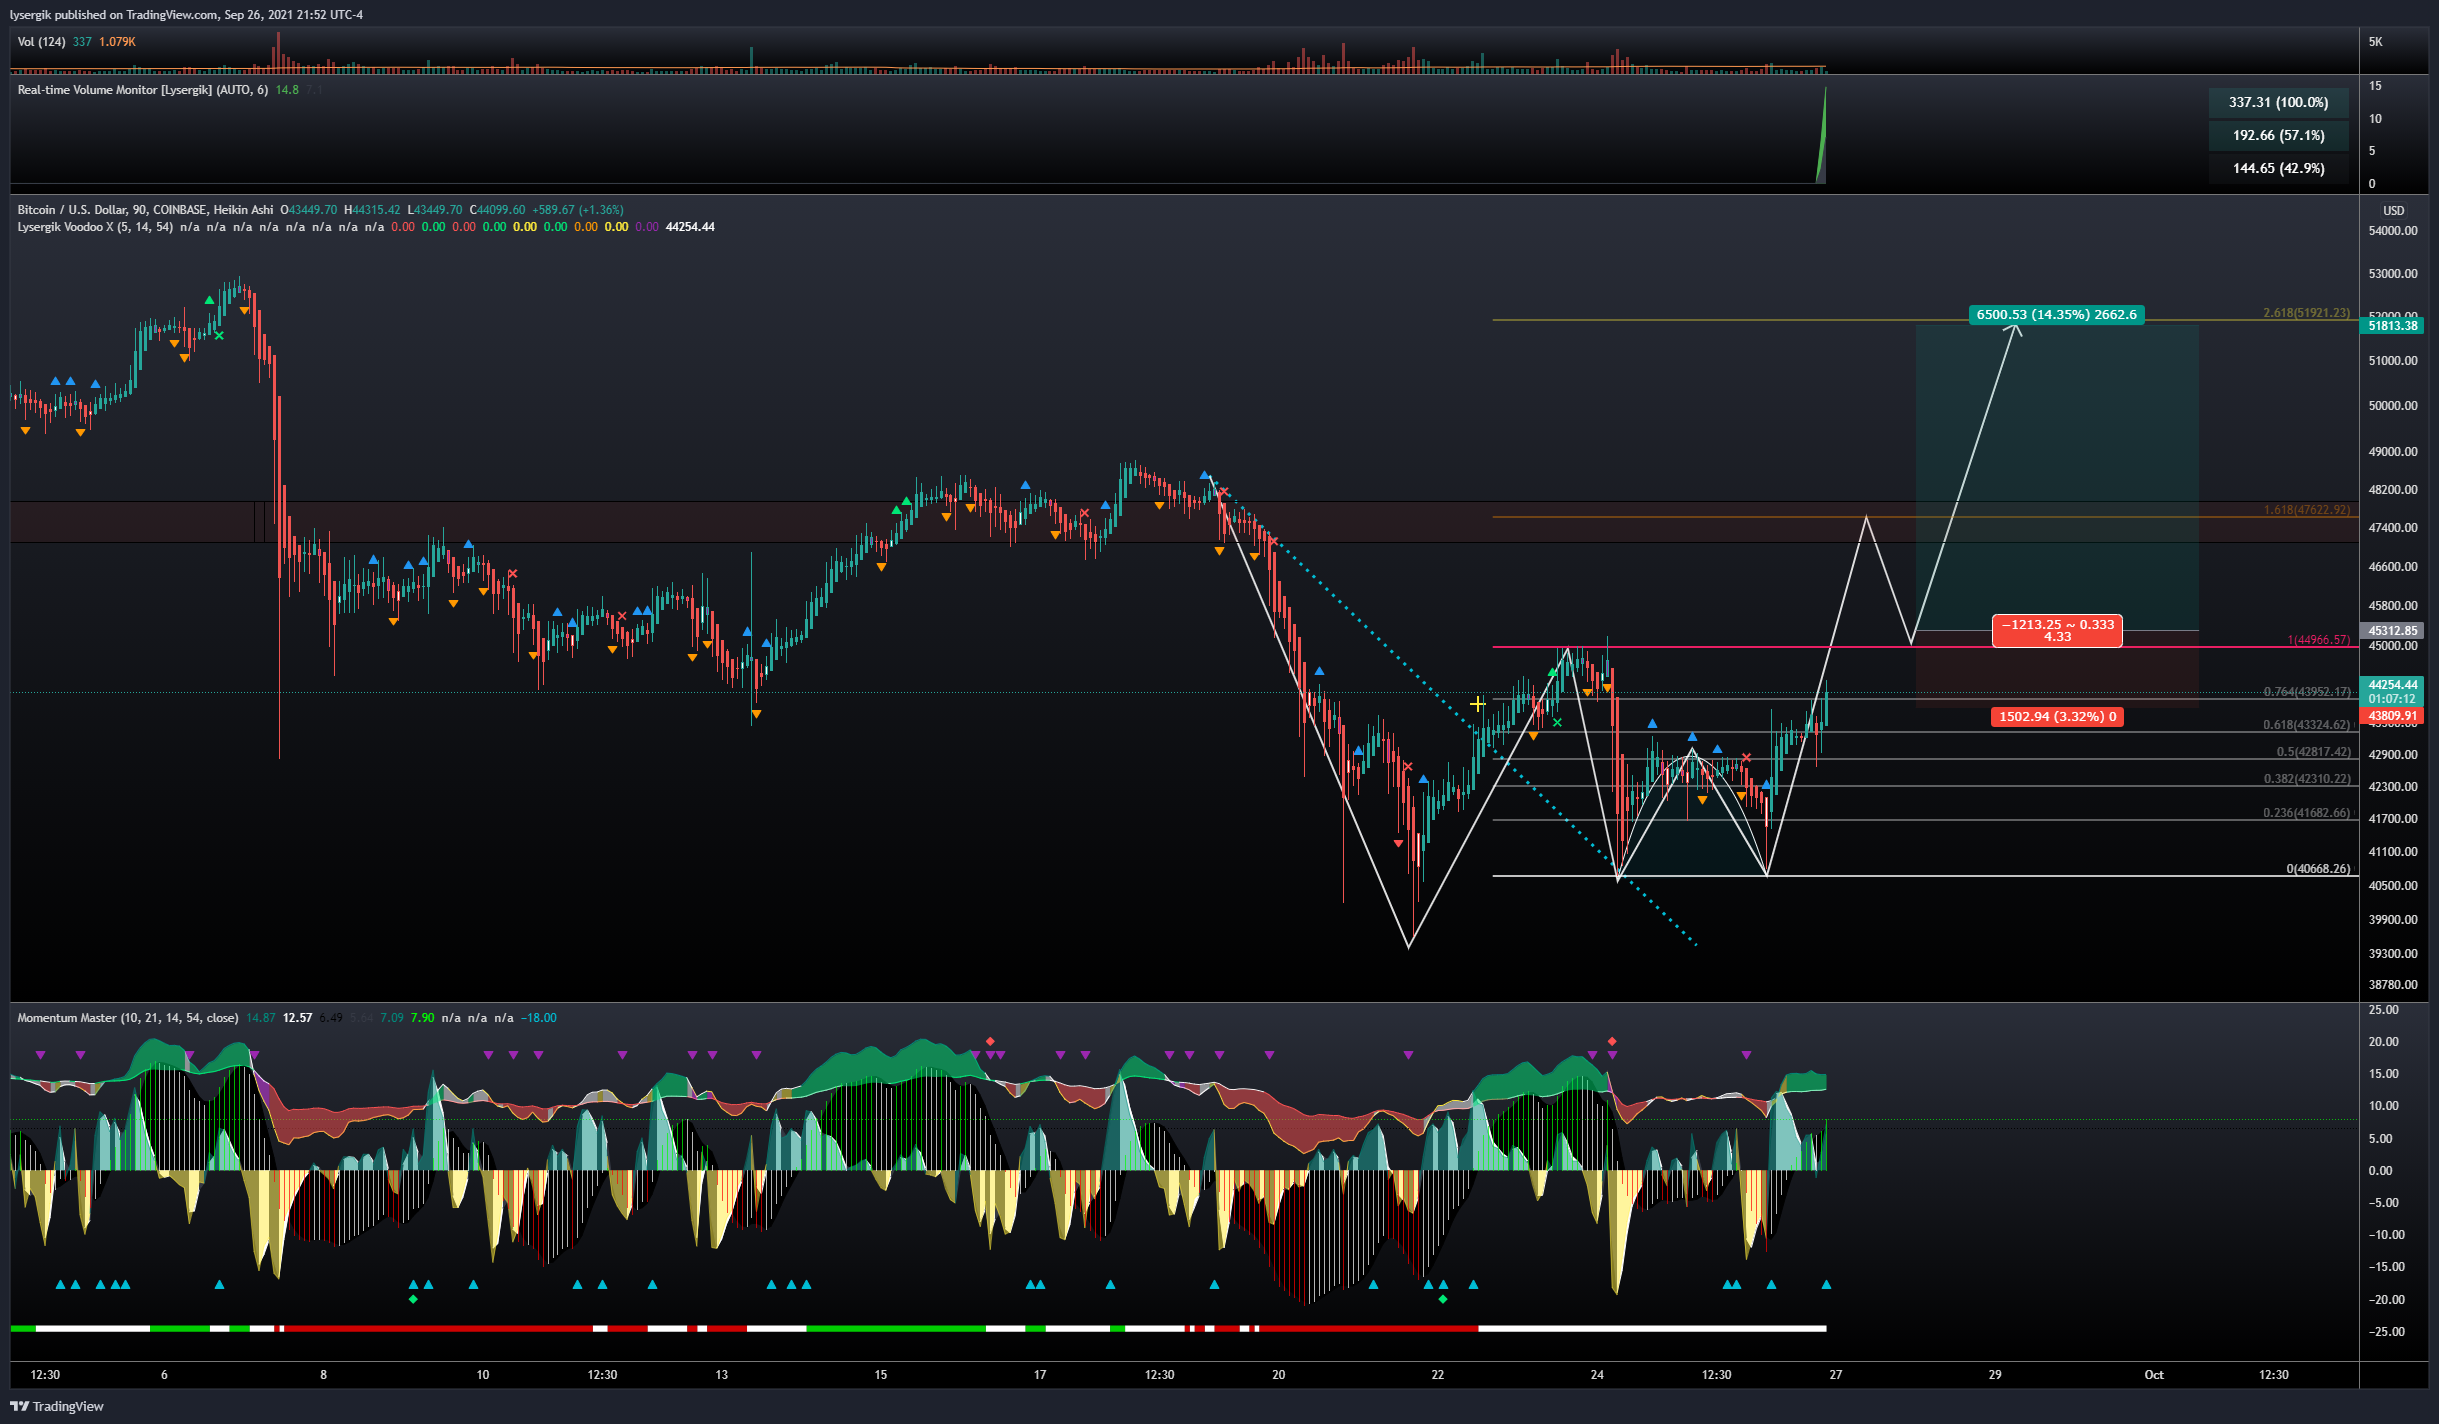Click the Oct label on the time axis
The width and height of the screenshot is (2439, 1424).
pyautogui.click(x=2153, y=1375)
